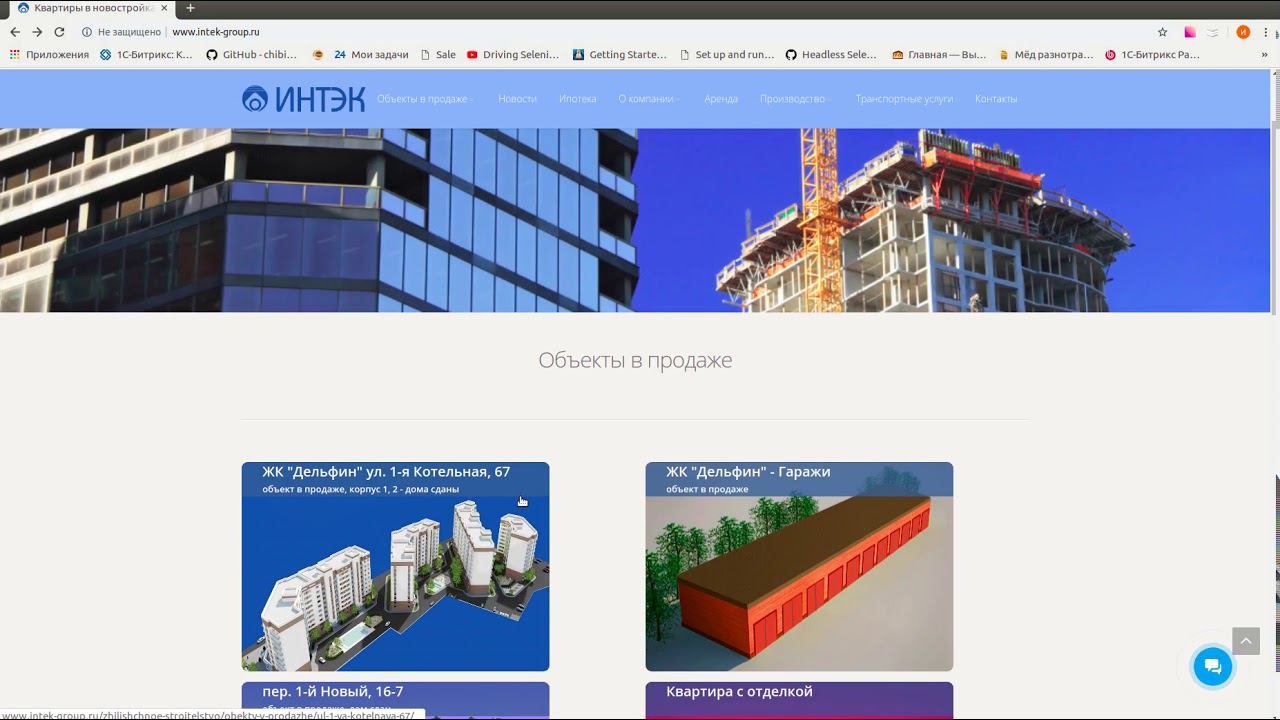Screen dimensions: 1280x720
Task: Open the 1С-Битрикс: К... bookmark
Action: (146, 55)
